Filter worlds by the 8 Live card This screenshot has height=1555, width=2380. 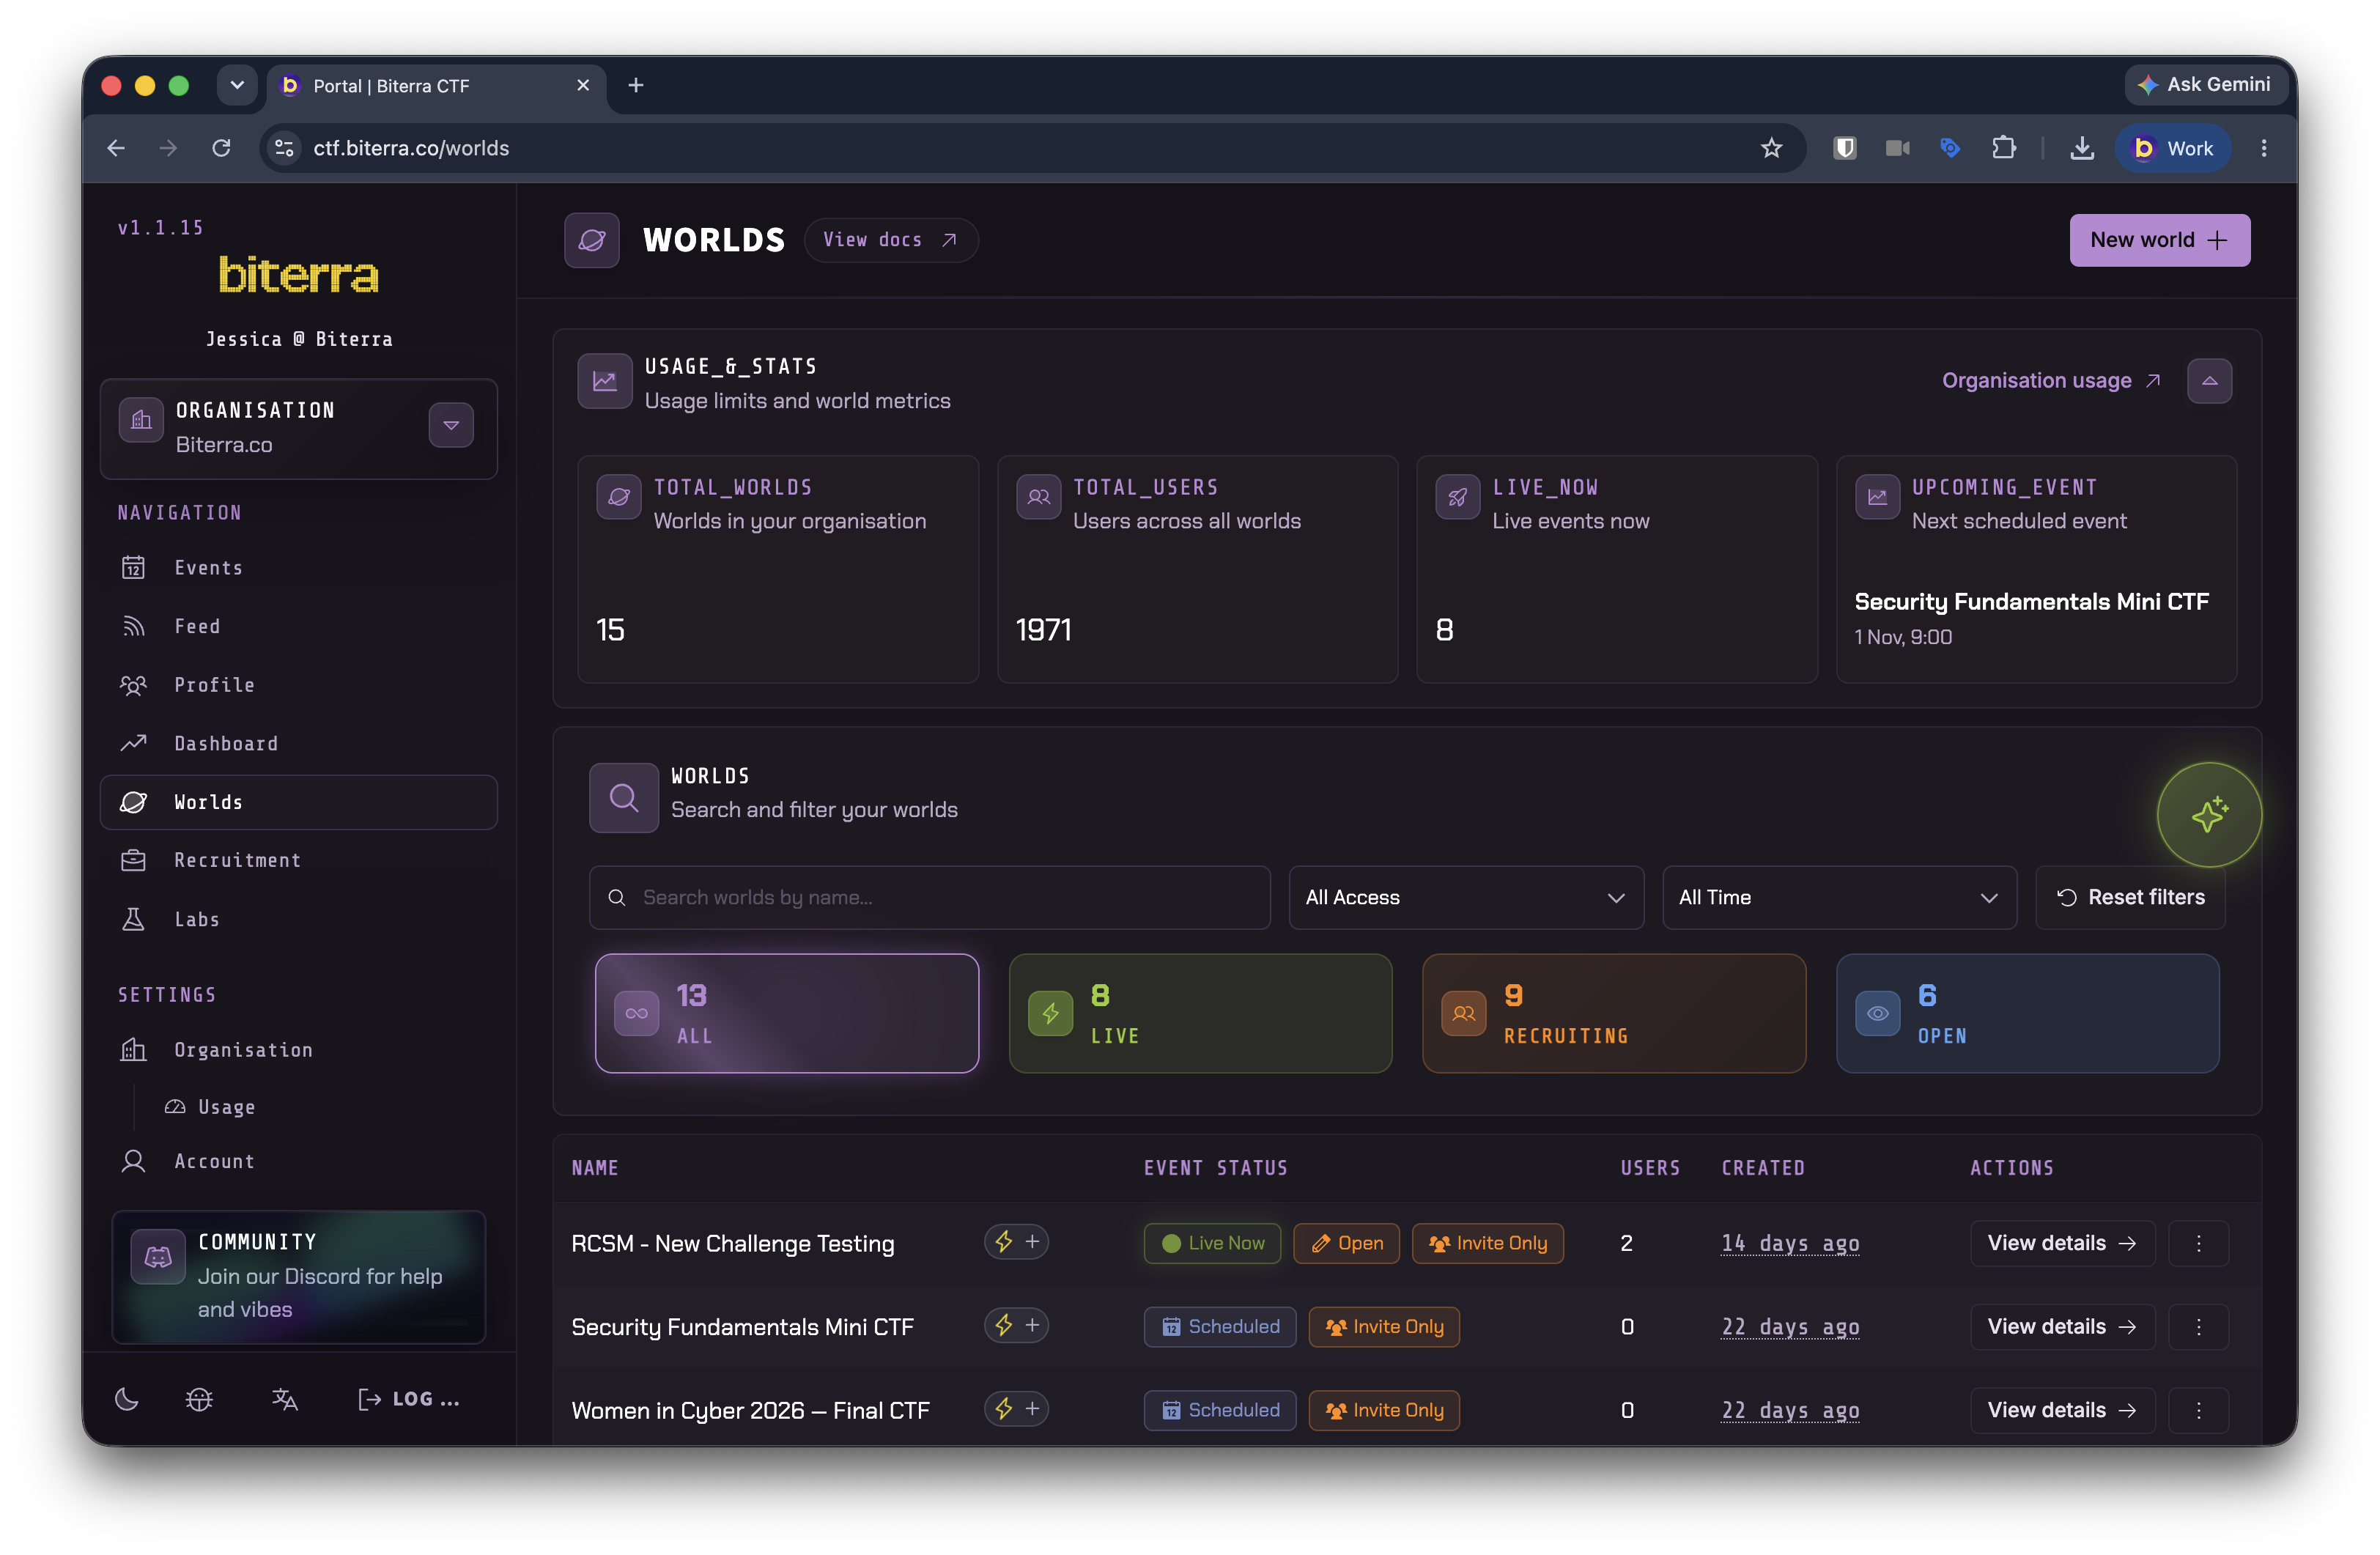1200,1013
